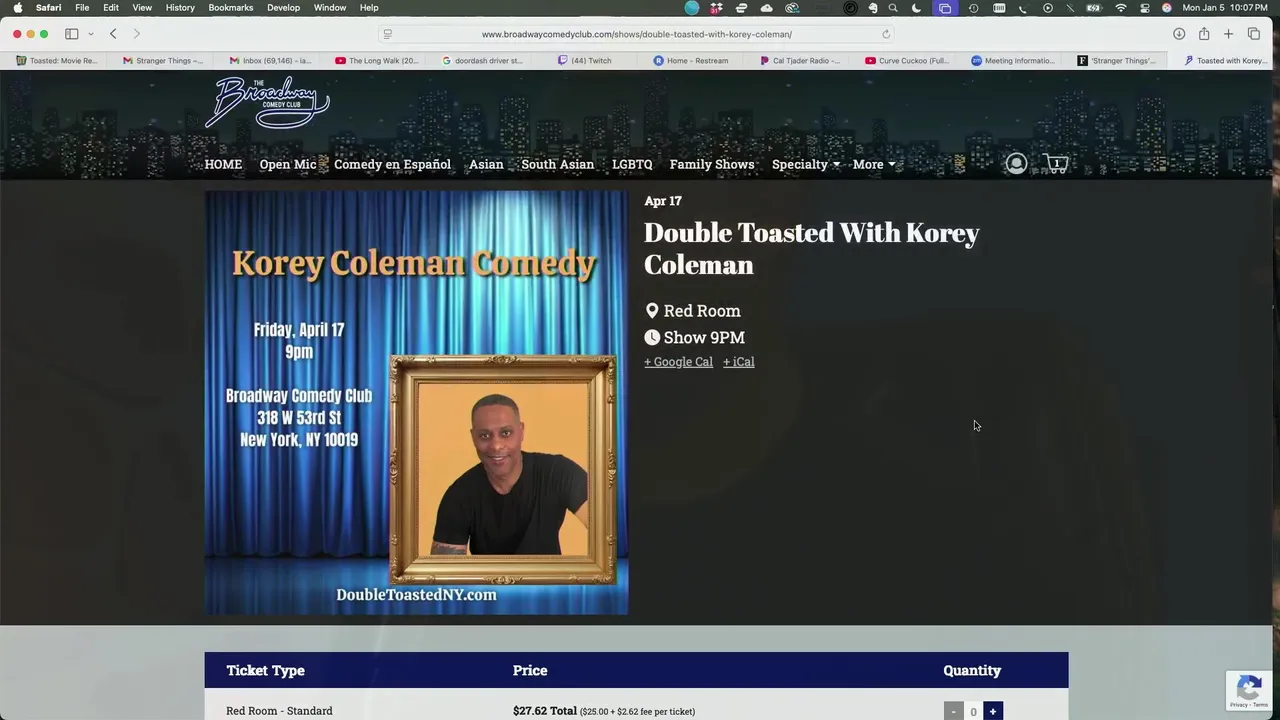Open the Edit menu

111,8
